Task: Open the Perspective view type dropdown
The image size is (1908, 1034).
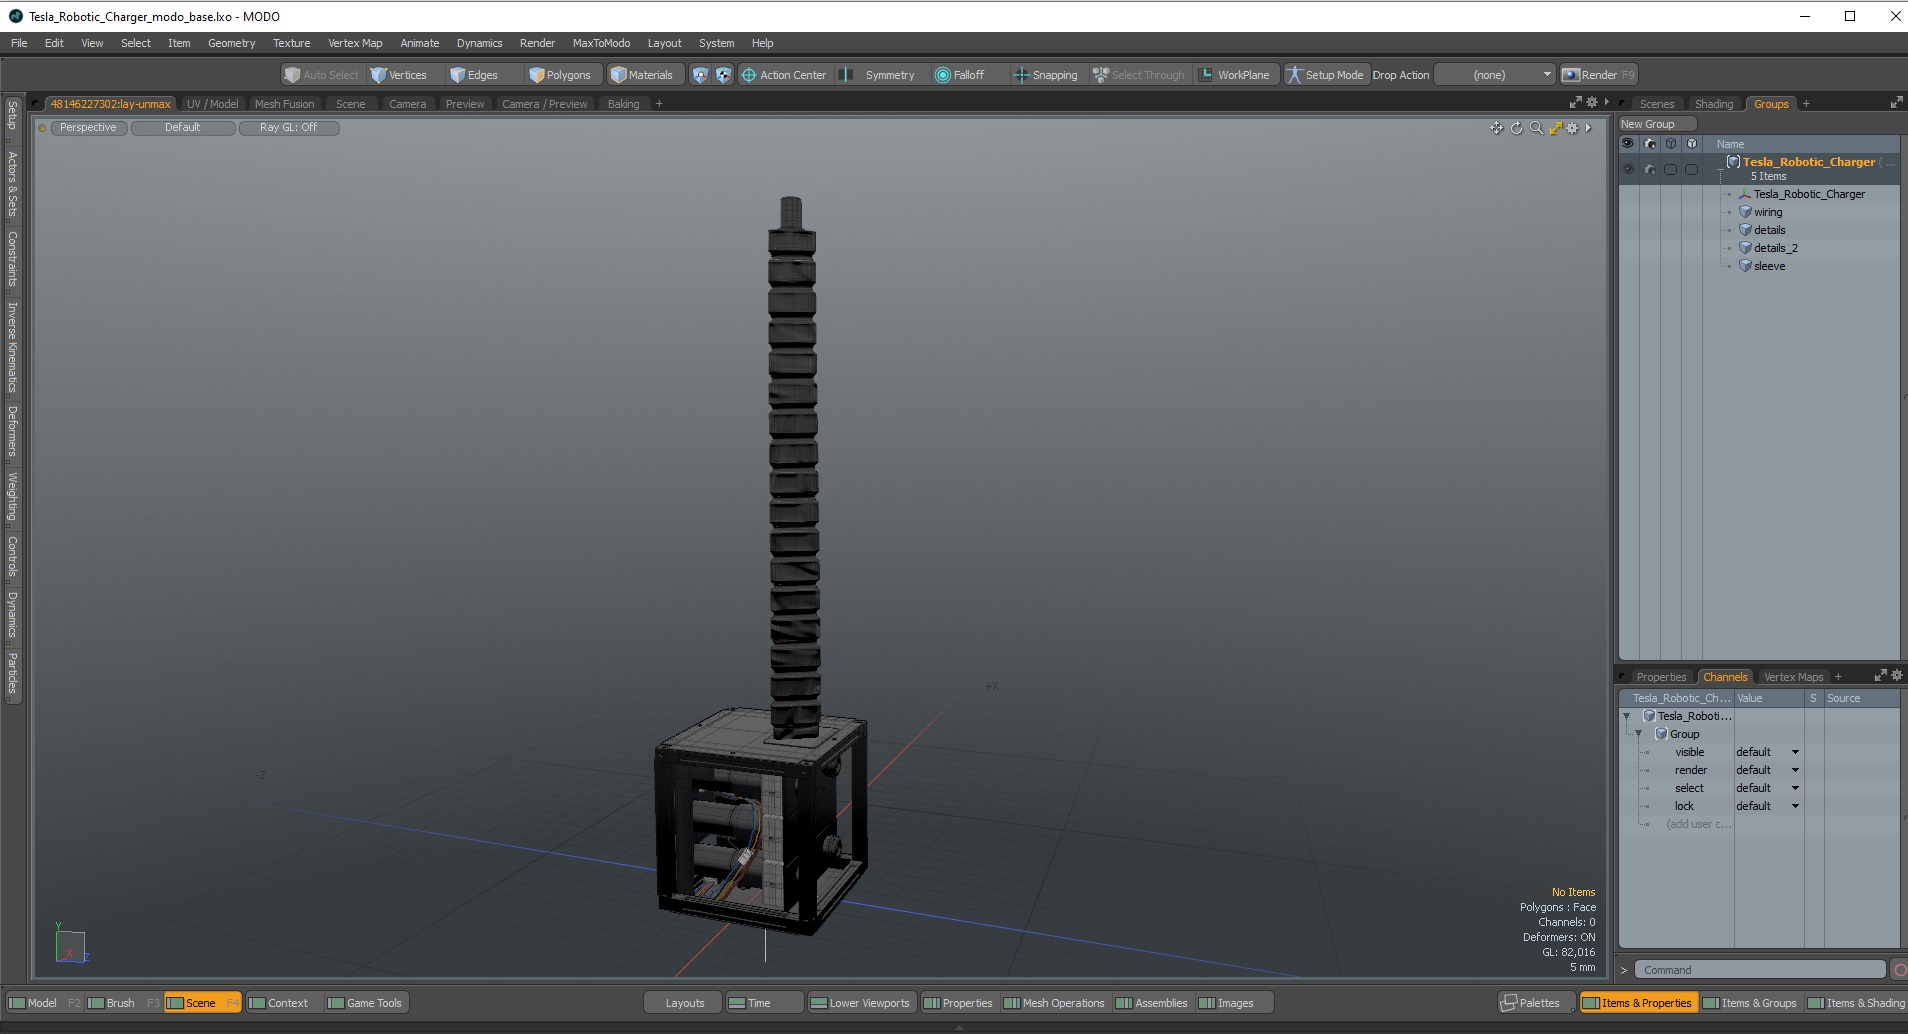Action: click(88, 128)
